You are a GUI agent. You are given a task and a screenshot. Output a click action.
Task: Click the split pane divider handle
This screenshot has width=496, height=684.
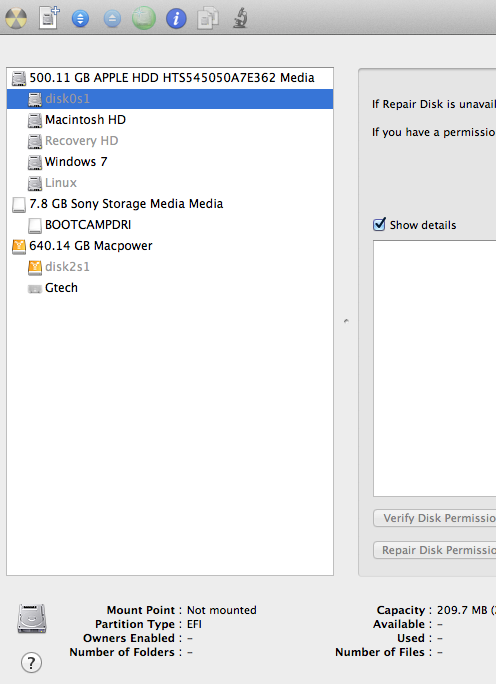click(346, 321)
